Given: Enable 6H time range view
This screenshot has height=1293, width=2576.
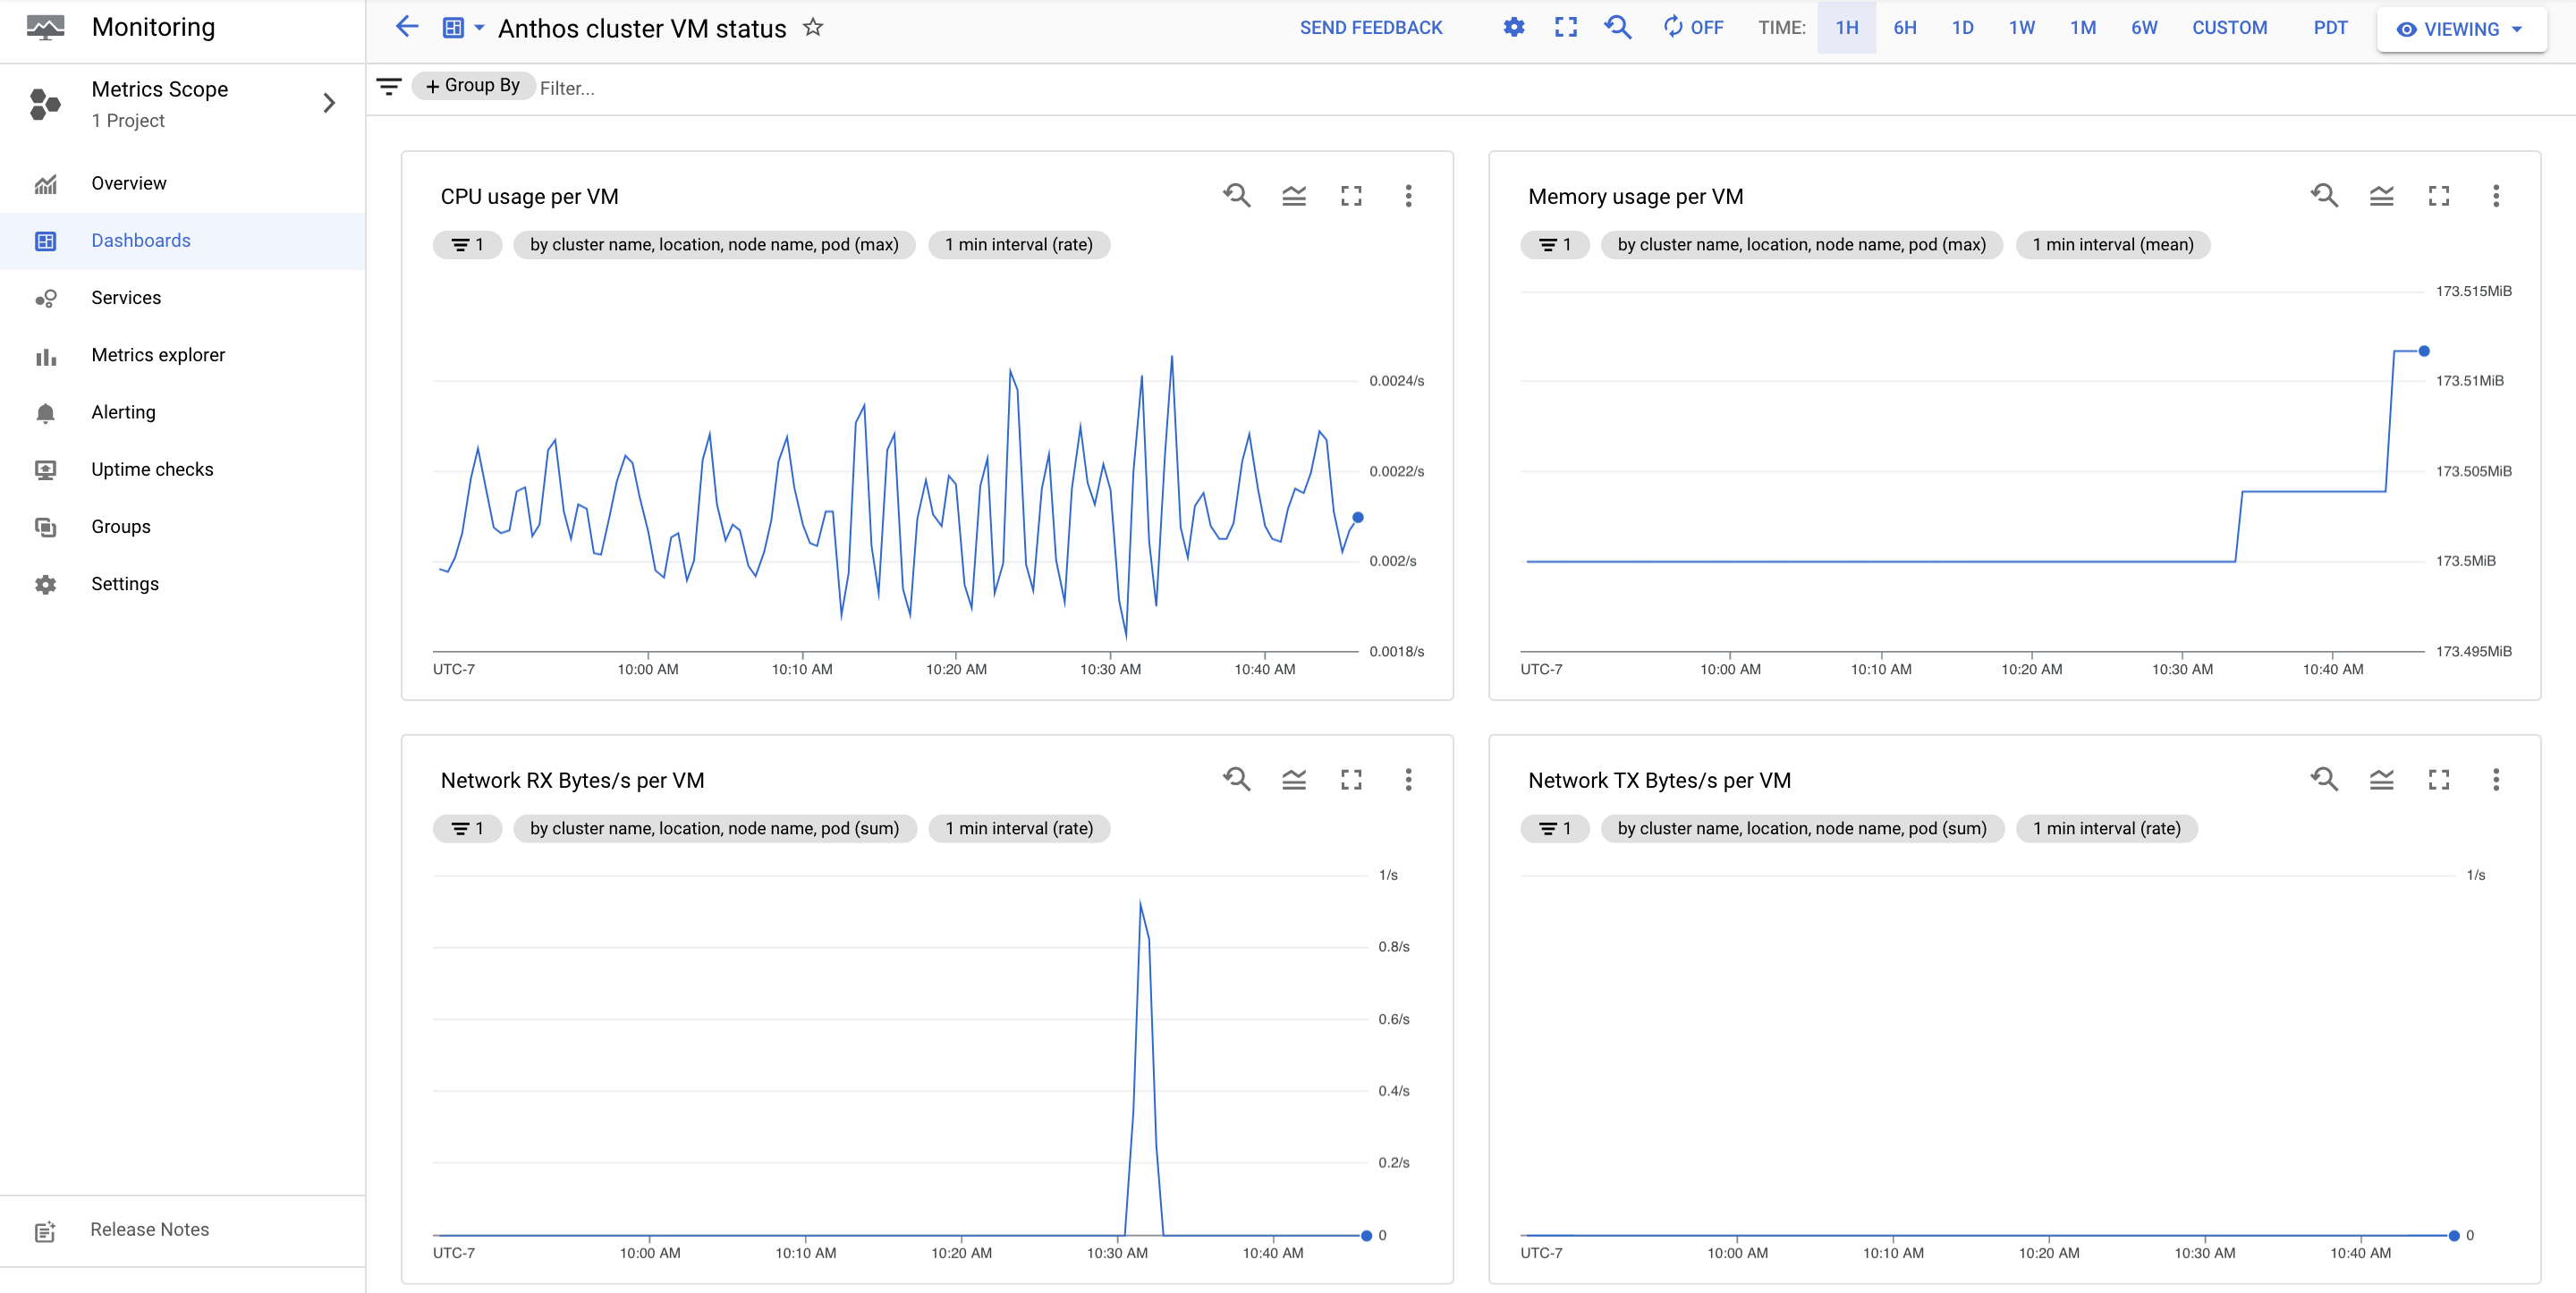Looking at the screenshot, I should (x=1903, y=30).
